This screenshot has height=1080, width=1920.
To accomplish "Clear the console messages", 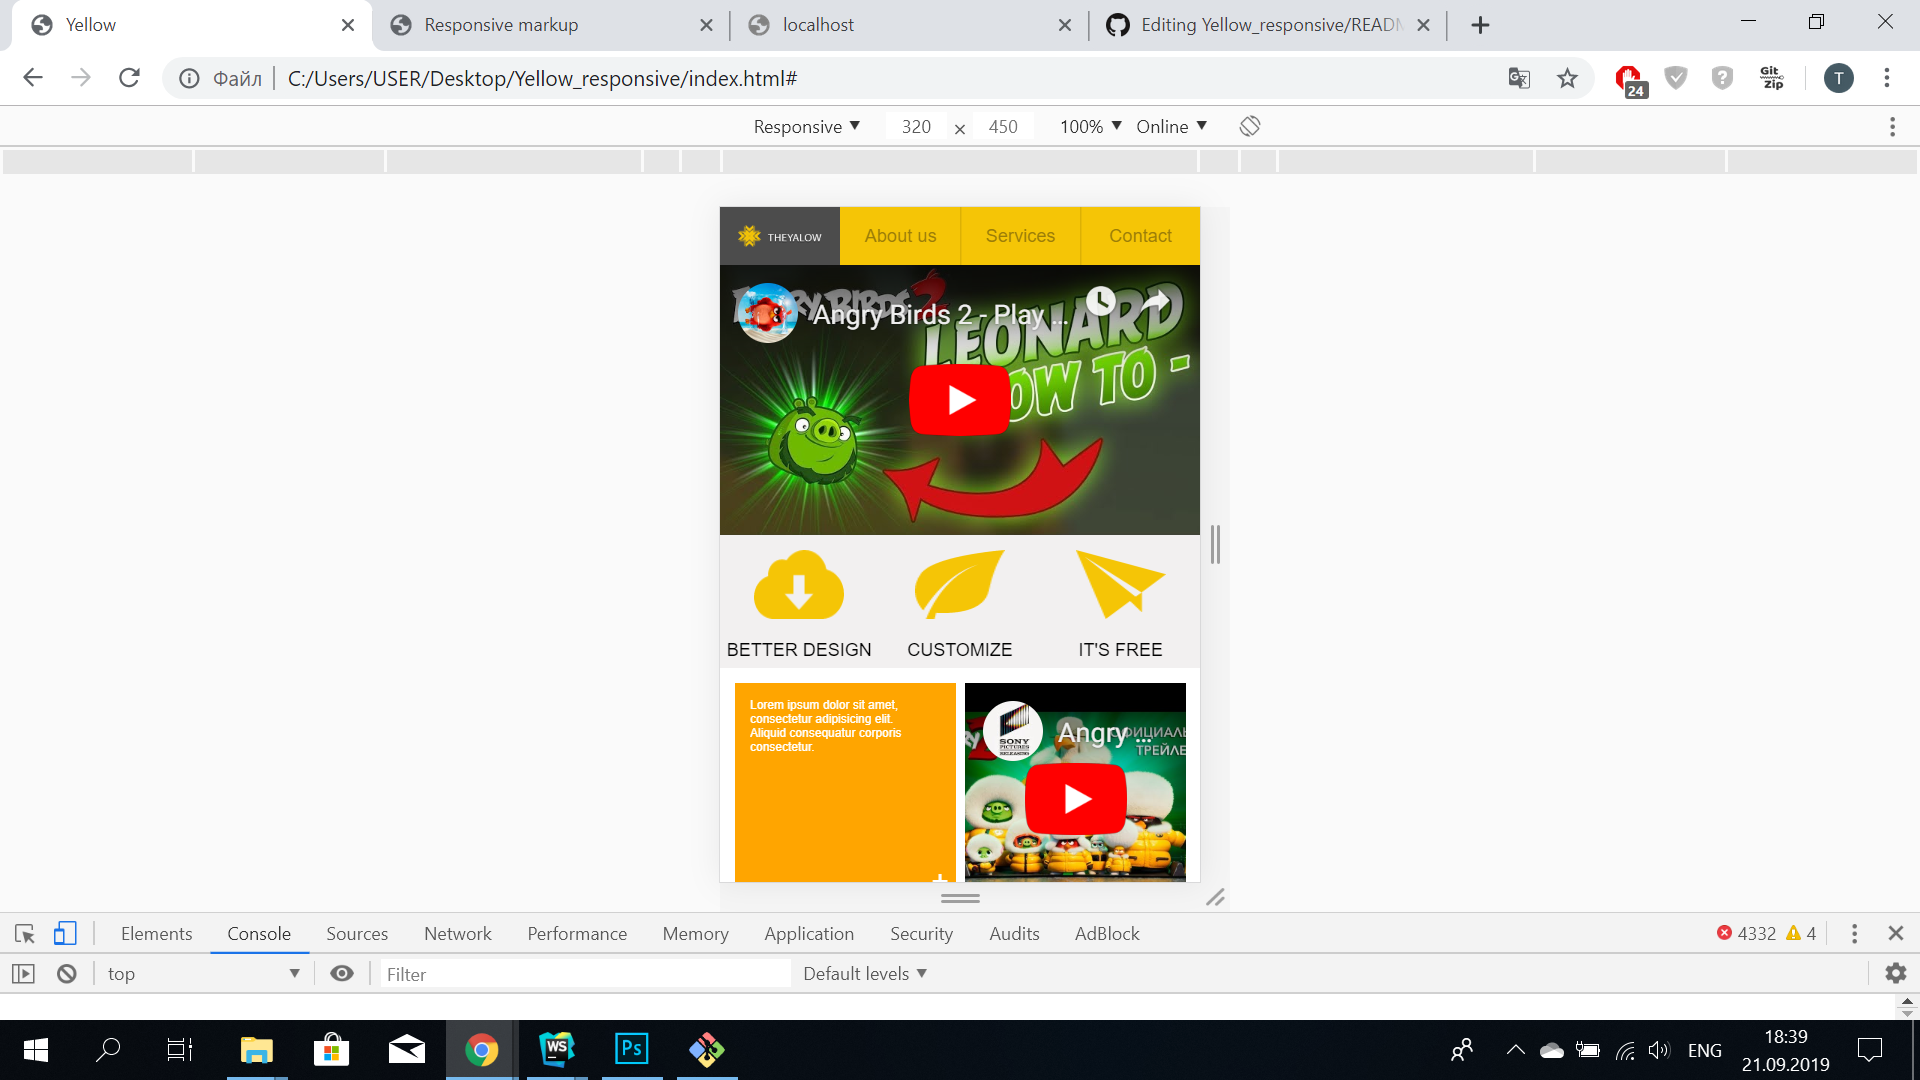I will (x=67, y=973).
